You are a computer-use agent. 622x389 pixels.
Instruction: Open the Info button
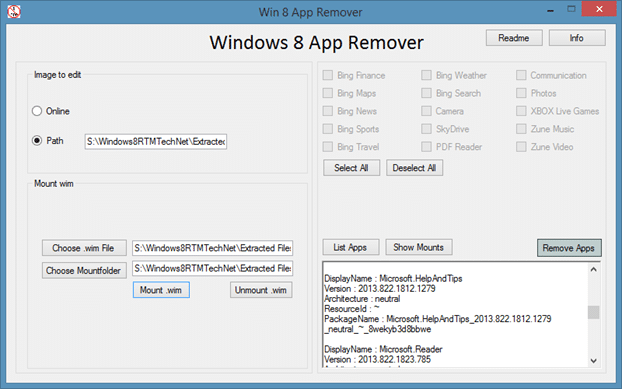(x=577, y=38)
